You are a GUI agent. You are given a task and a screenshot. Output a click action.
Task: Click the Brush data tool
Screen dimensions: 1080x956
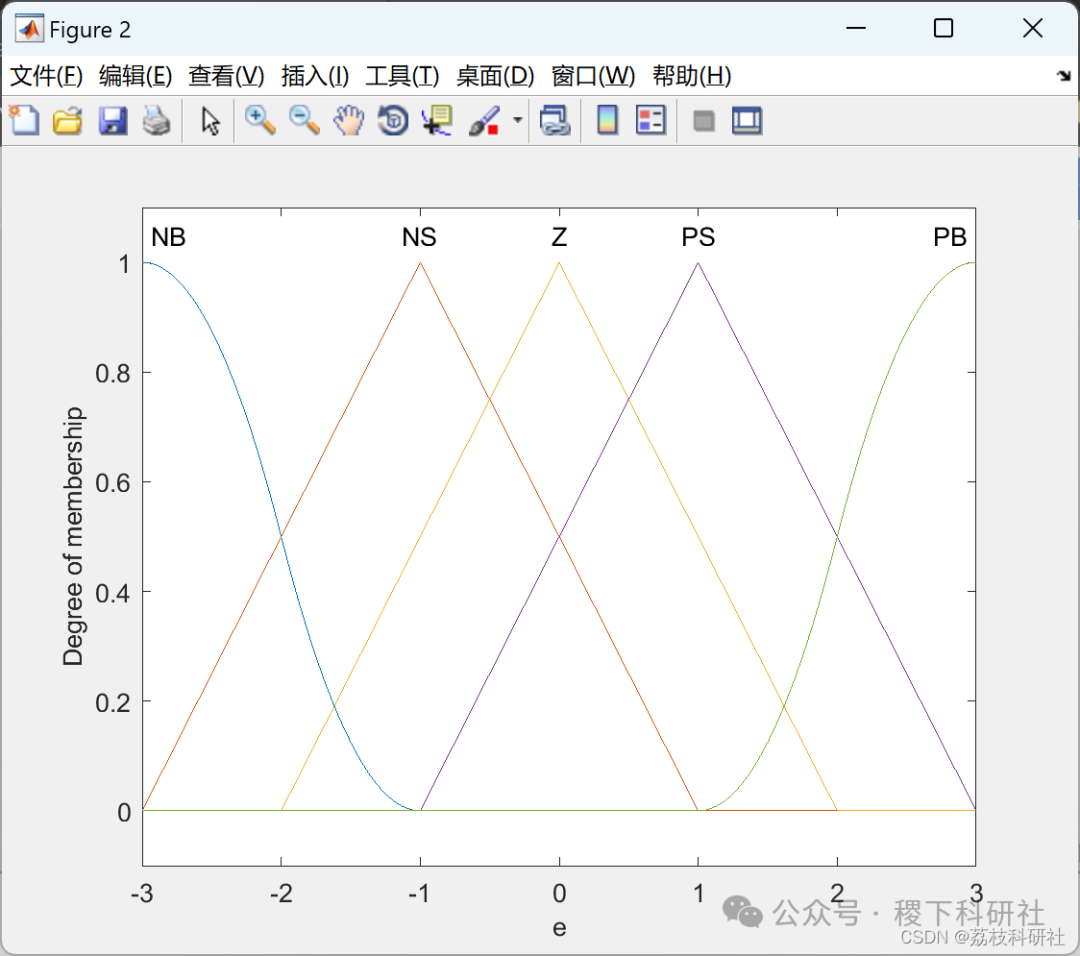tap(484, 121)
